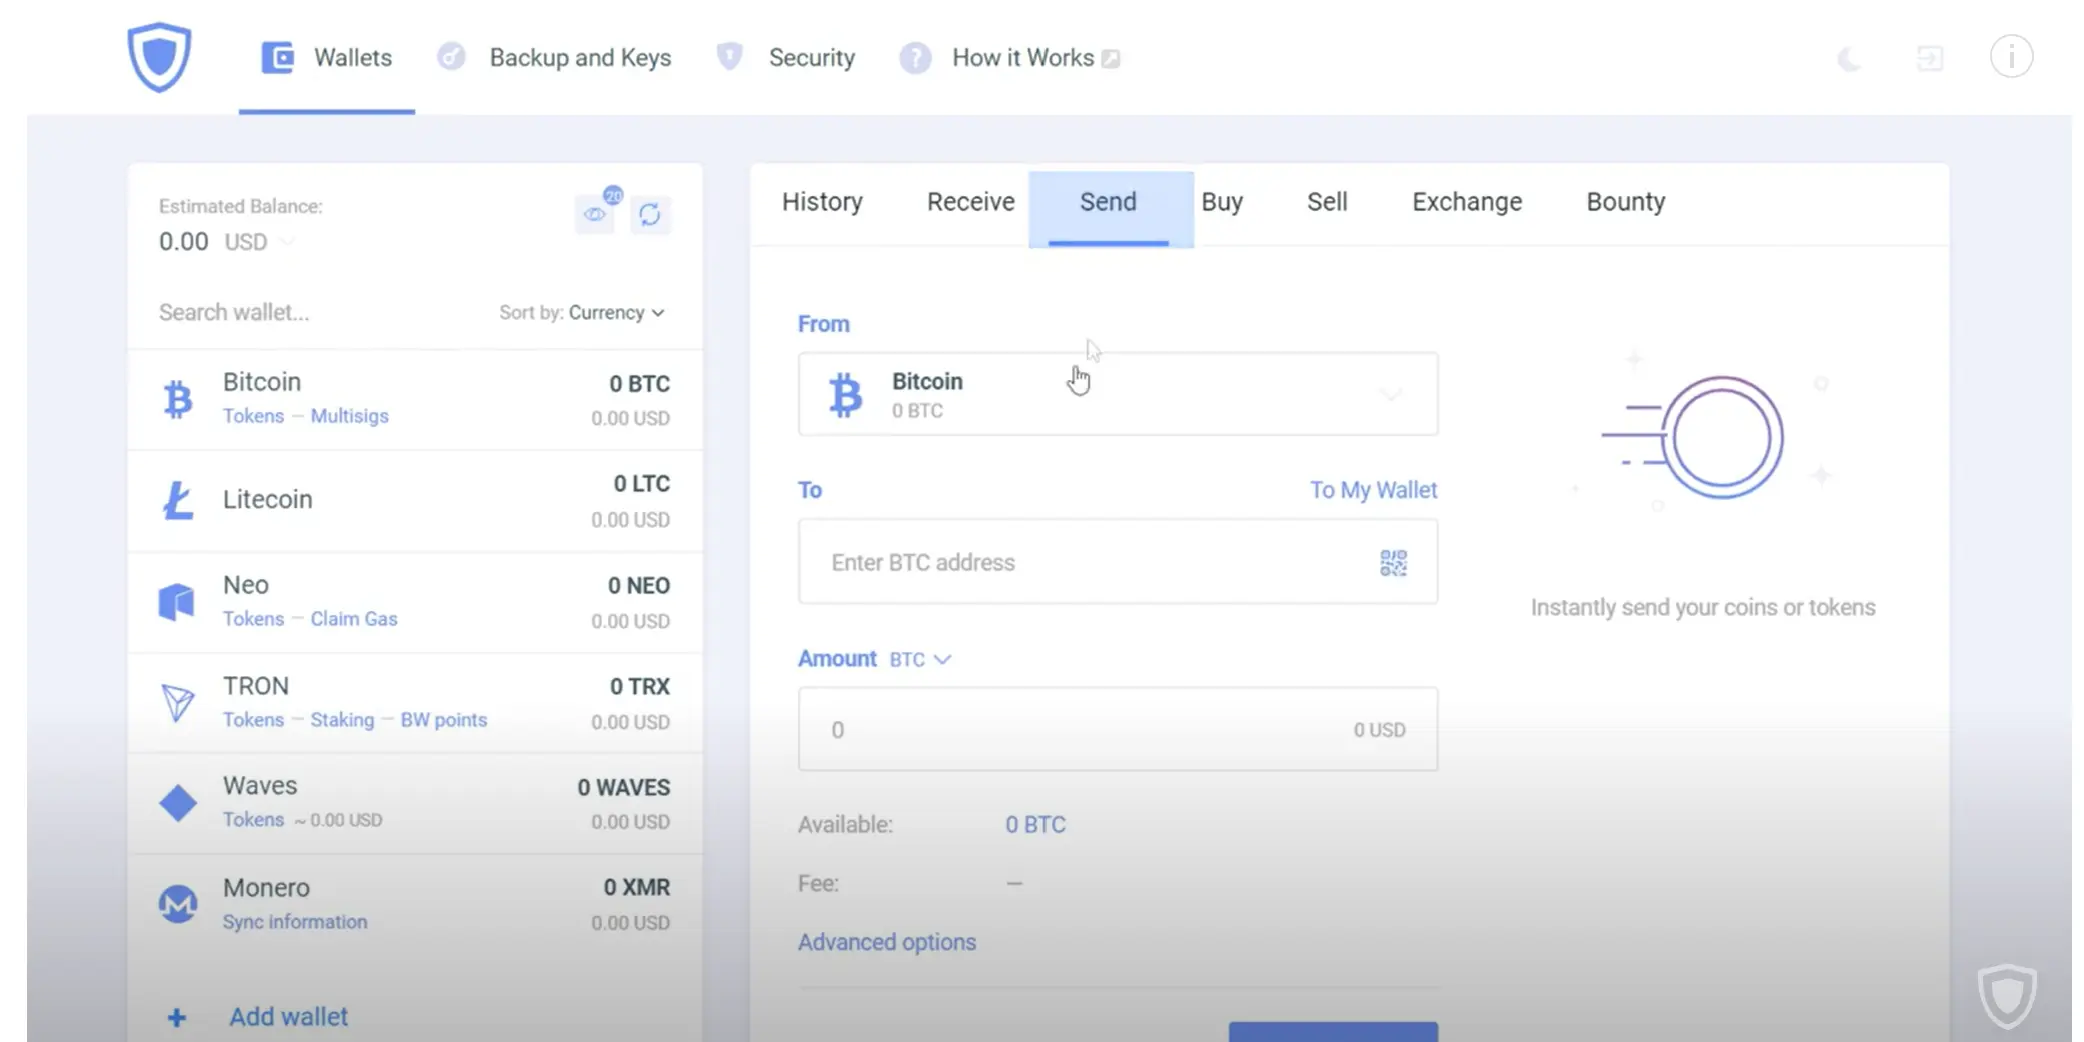2084x1042 pixels.
Task: Open Bitcoin Tokens link
Action: [253, 416]
